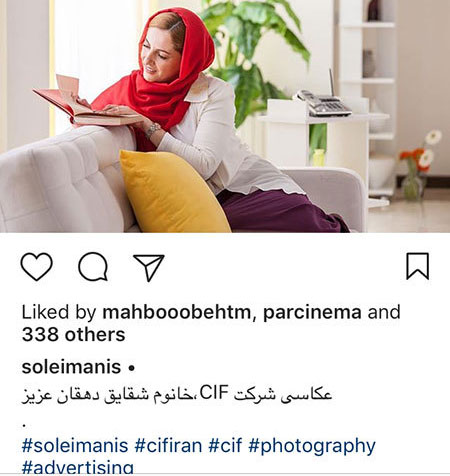Save the post with the bookmark icon
450x476 pixels.
click(x=417, y=266)
